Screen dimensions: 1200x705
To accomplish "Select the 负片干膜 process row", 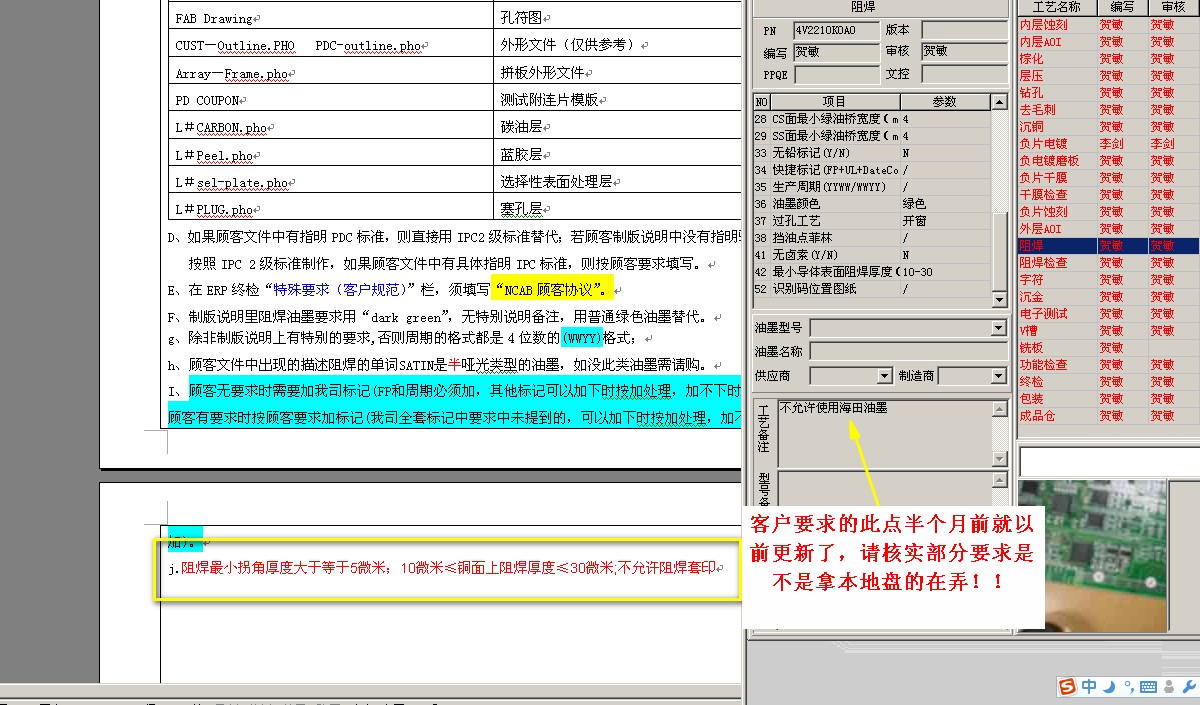I will (x=1107, y=177).
